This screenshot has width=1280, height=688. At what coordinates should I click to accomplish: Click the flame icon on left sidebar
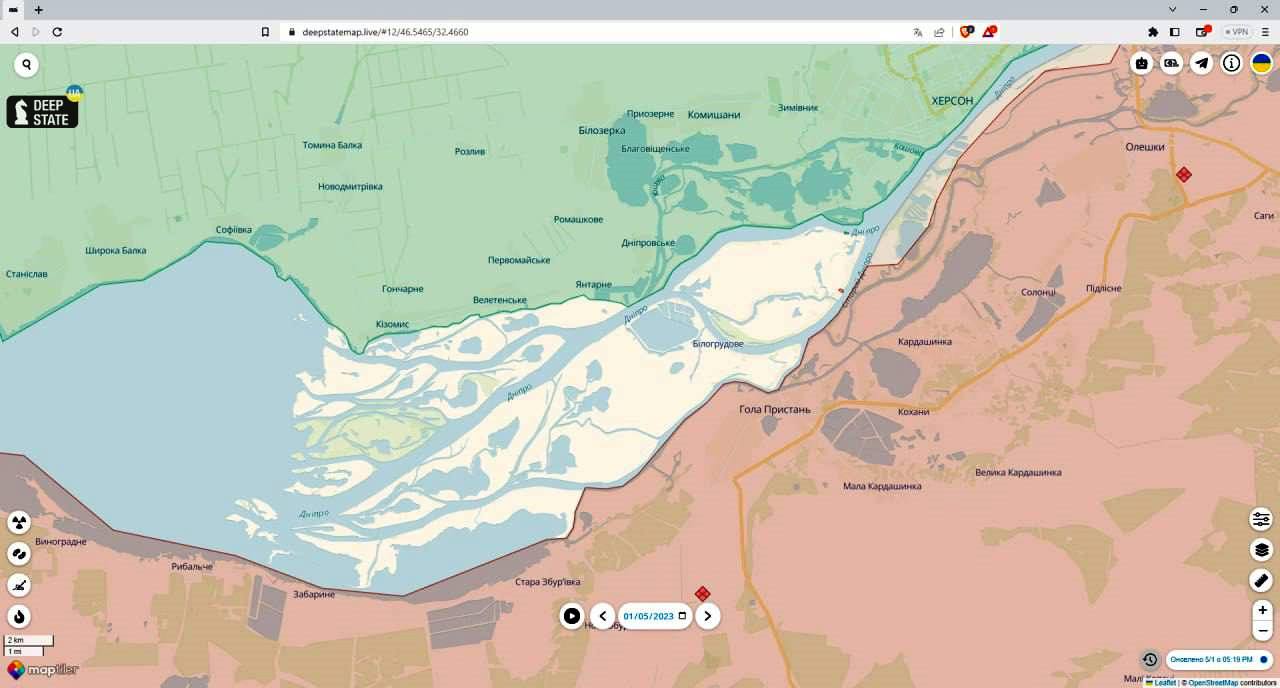point(19,616)
